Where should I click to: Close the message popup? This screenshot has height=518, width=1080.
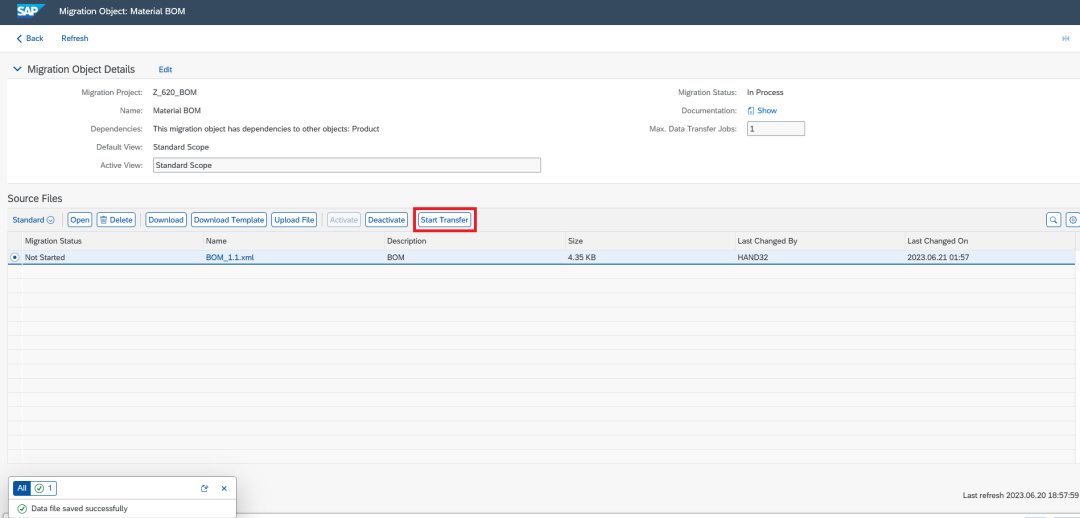[x=224, y=488]
